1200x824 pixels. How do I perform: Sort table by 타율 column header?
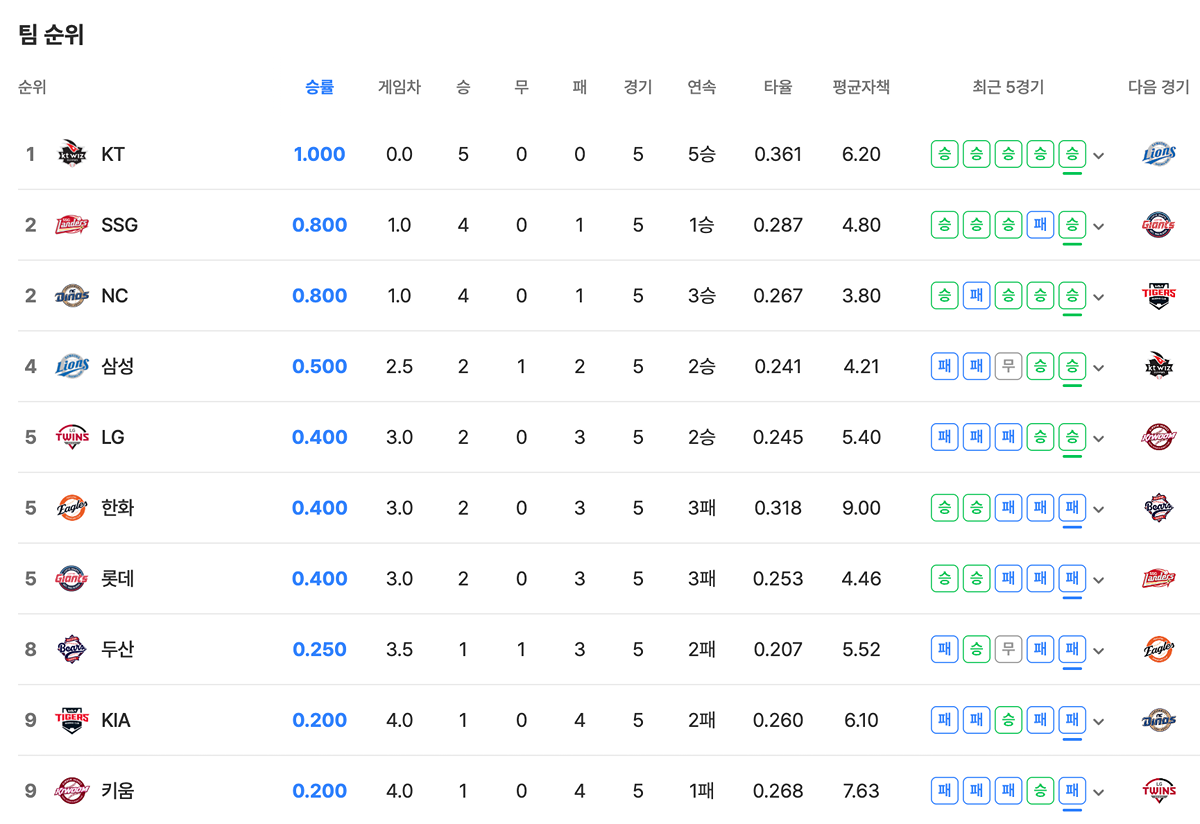pos(777,87)
